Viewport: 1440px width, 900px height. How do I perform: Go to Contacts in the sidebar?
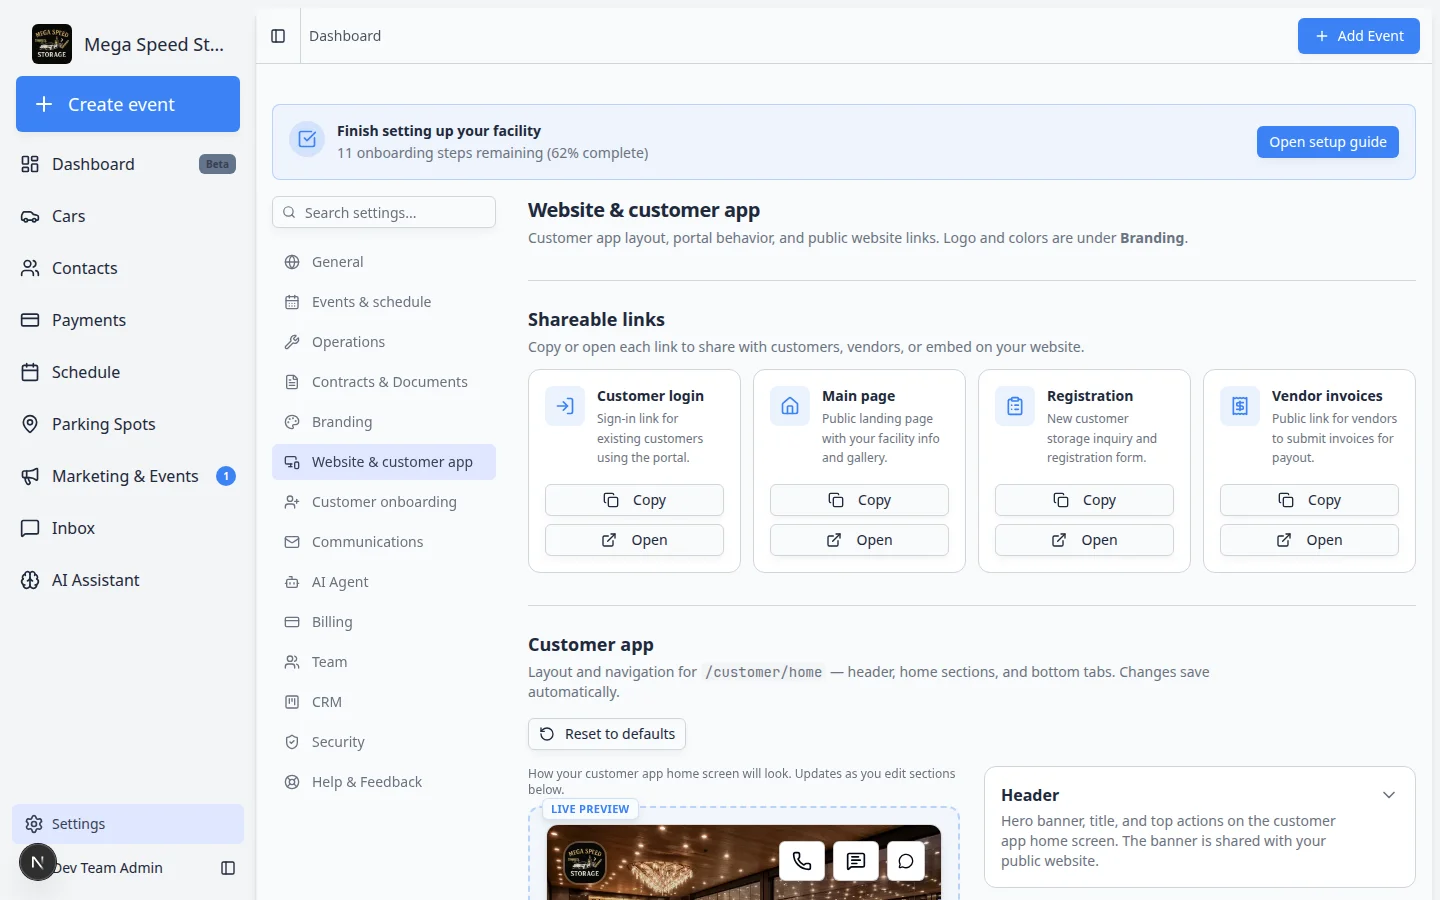128,268
